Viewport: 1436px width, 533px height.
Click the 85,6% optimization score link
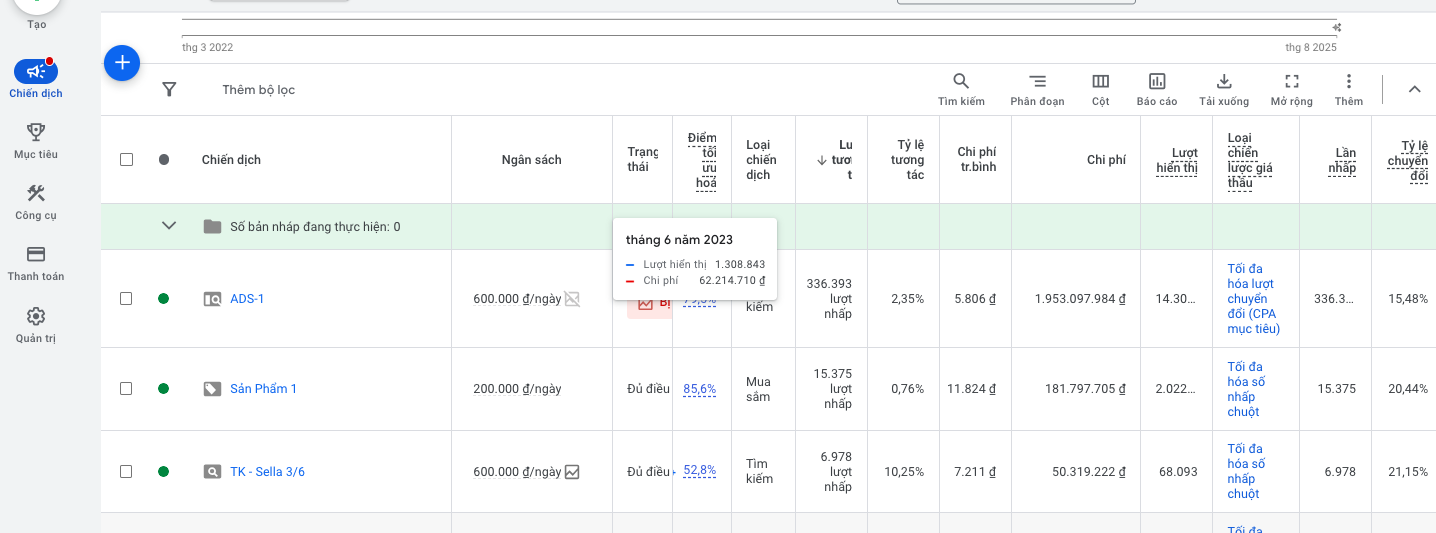click(699, 389)
